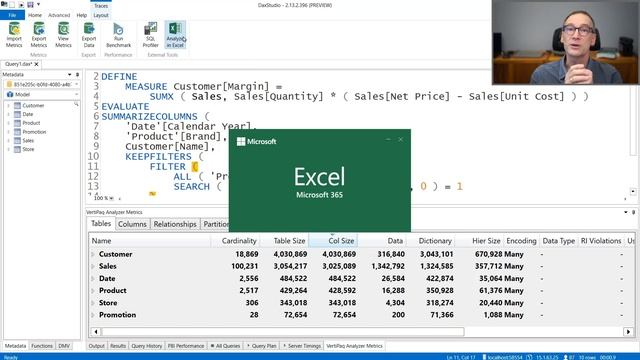Launch SQL Profiler from External Tools
The height and width of the screenshot is (360, 640).
(x=151, y=35)
